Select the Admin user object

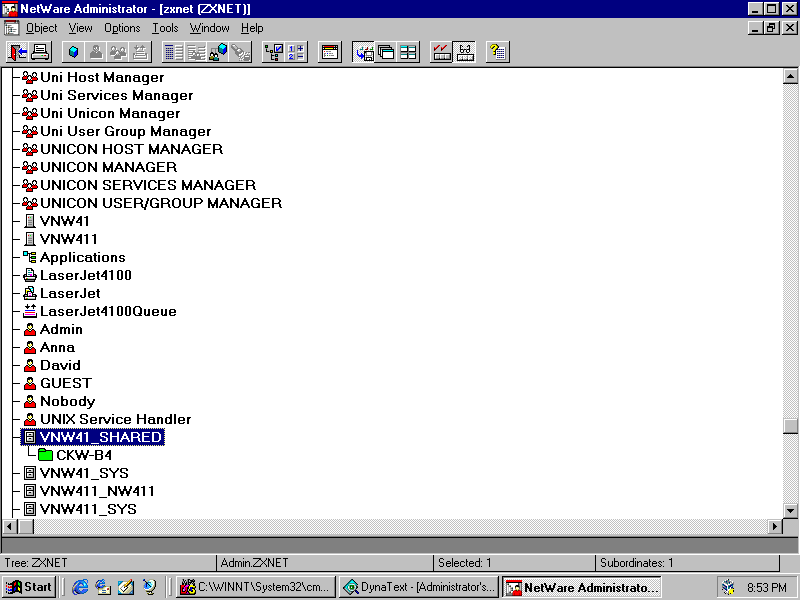pyautogui.click(x=61, y=330)
